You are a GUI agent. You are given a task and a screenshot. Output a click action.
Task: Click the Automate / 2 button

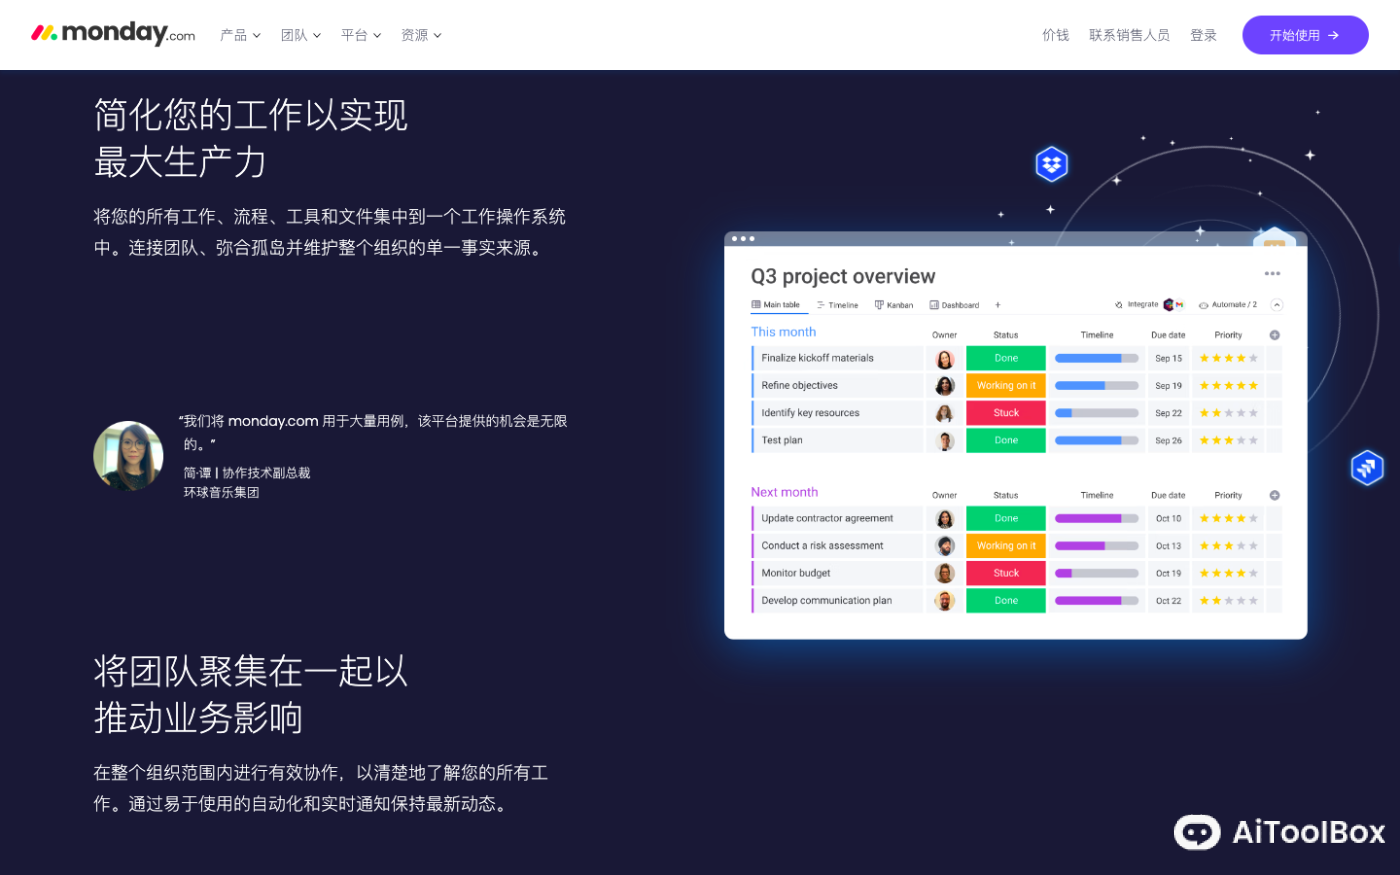1227,305
